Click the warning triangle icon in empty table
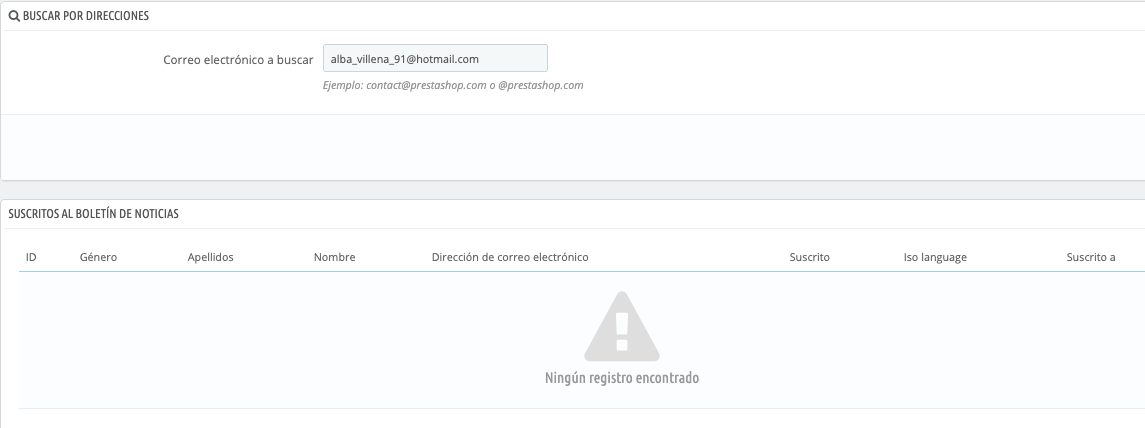Image resolution: width=1145 pixels, height=428 pixels. pos(622,326)
